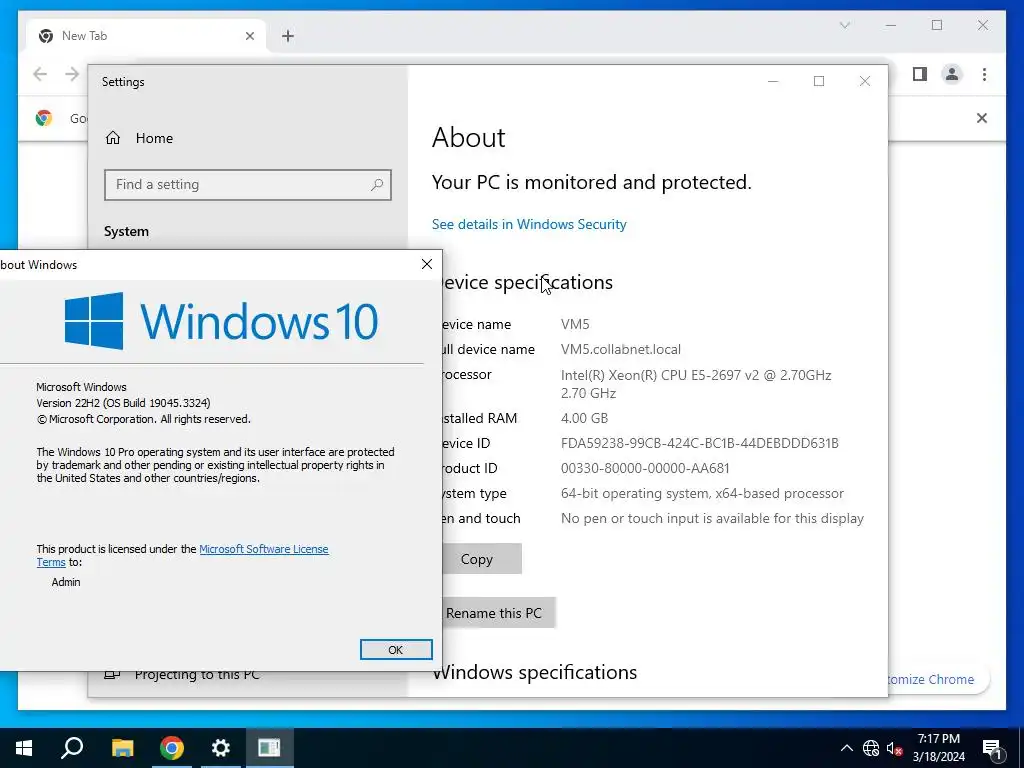Click the Product ID 00330-80000-00000-AA681
Image resolution: width=1024 pixels, height=768 pixels.
(645, 468)
